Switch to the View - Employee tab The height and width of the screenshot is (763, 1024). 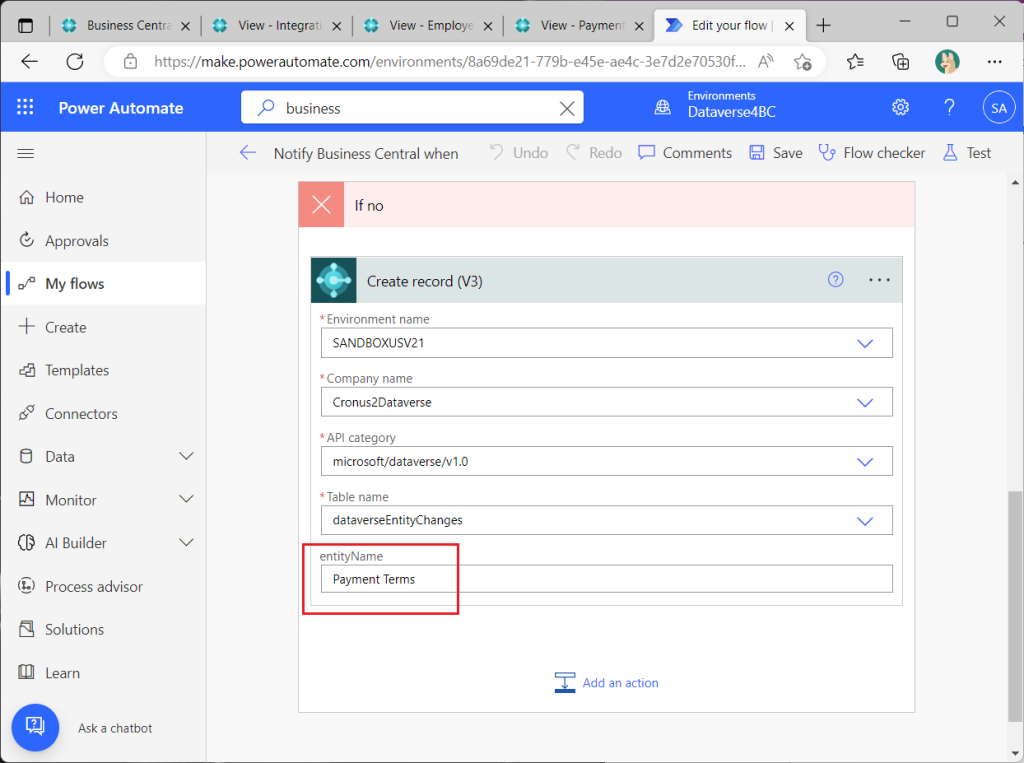428,25
